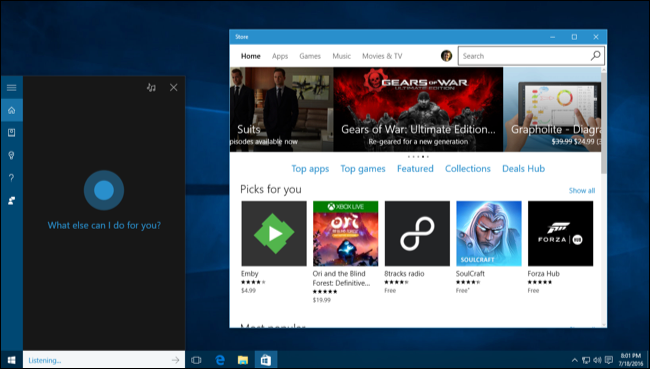
Task: Switch to the Music tab in Store
Action: click(x=342, y=56)
